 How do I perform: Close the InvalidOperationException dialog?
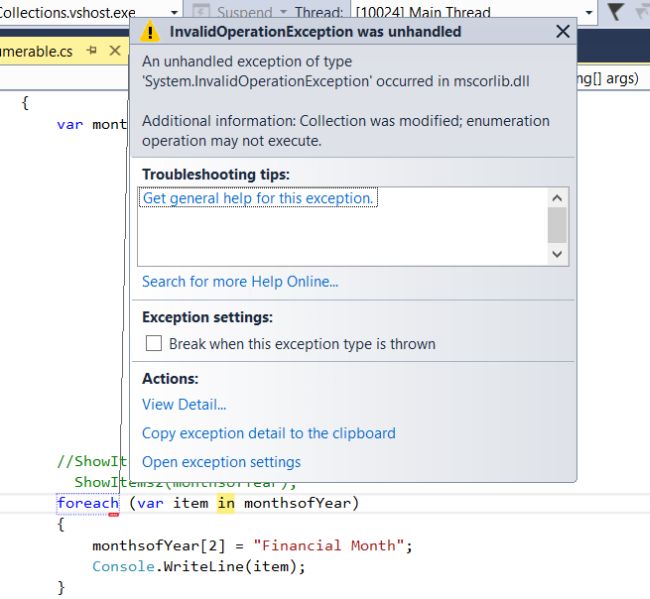(x=562, y=32)
